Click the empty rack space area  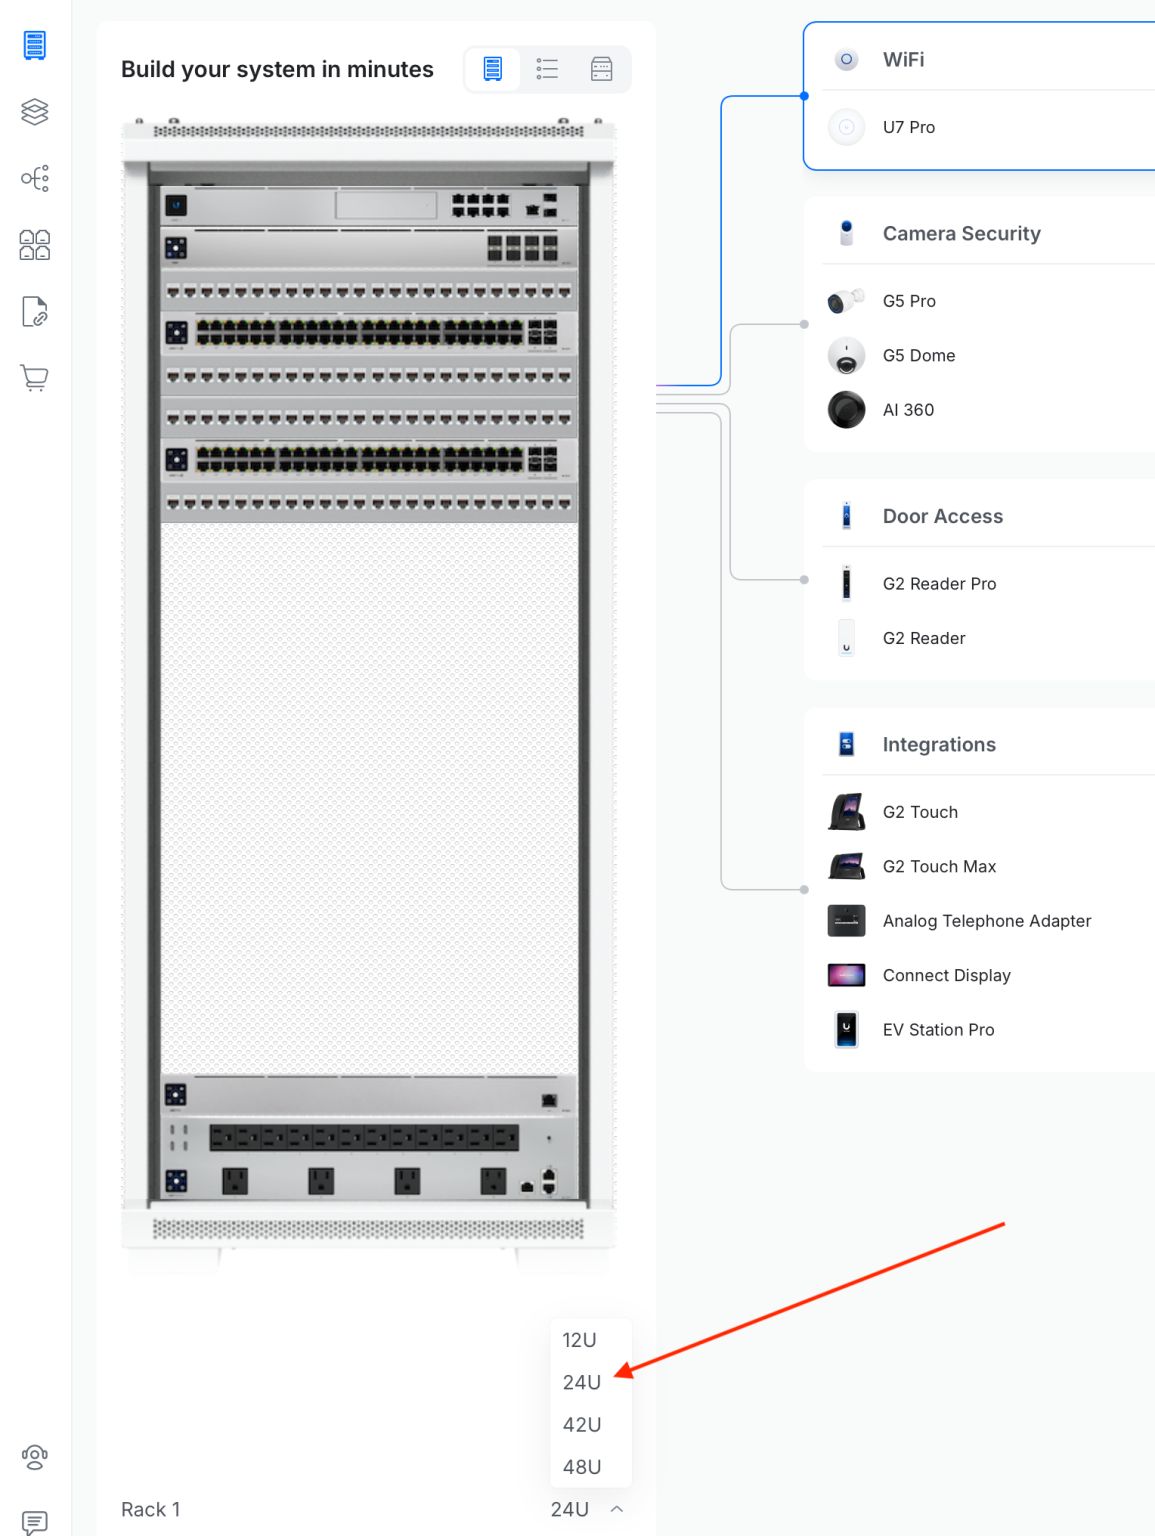pyautogui.click(x=369, y=798)
